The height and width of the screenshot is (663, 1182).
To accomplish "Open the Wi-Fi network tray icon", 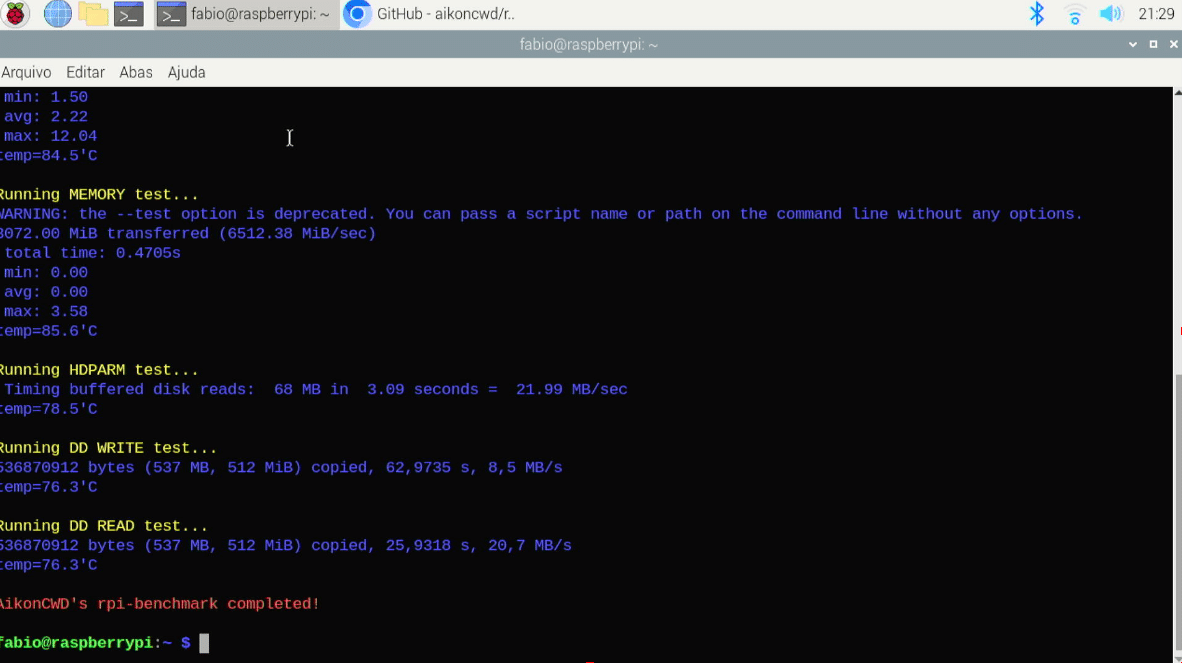I will [x=1075, y=14].
